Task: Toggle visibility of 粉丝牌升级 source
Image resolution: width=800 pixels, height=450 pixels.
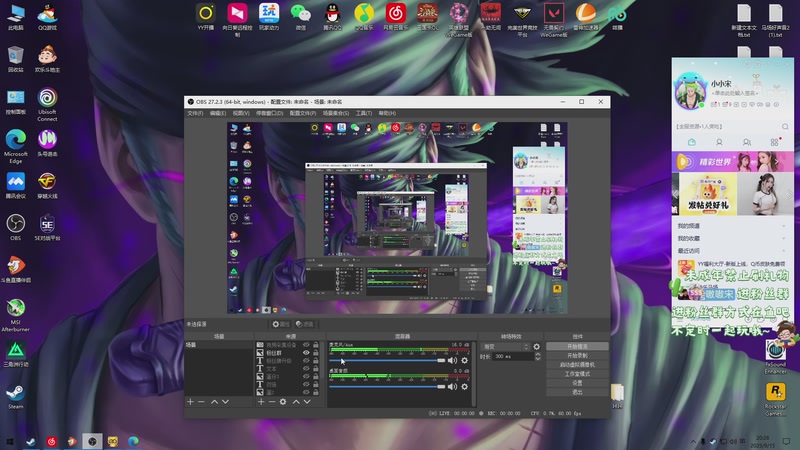Action: pyautogui.click(x=306, y=361)
